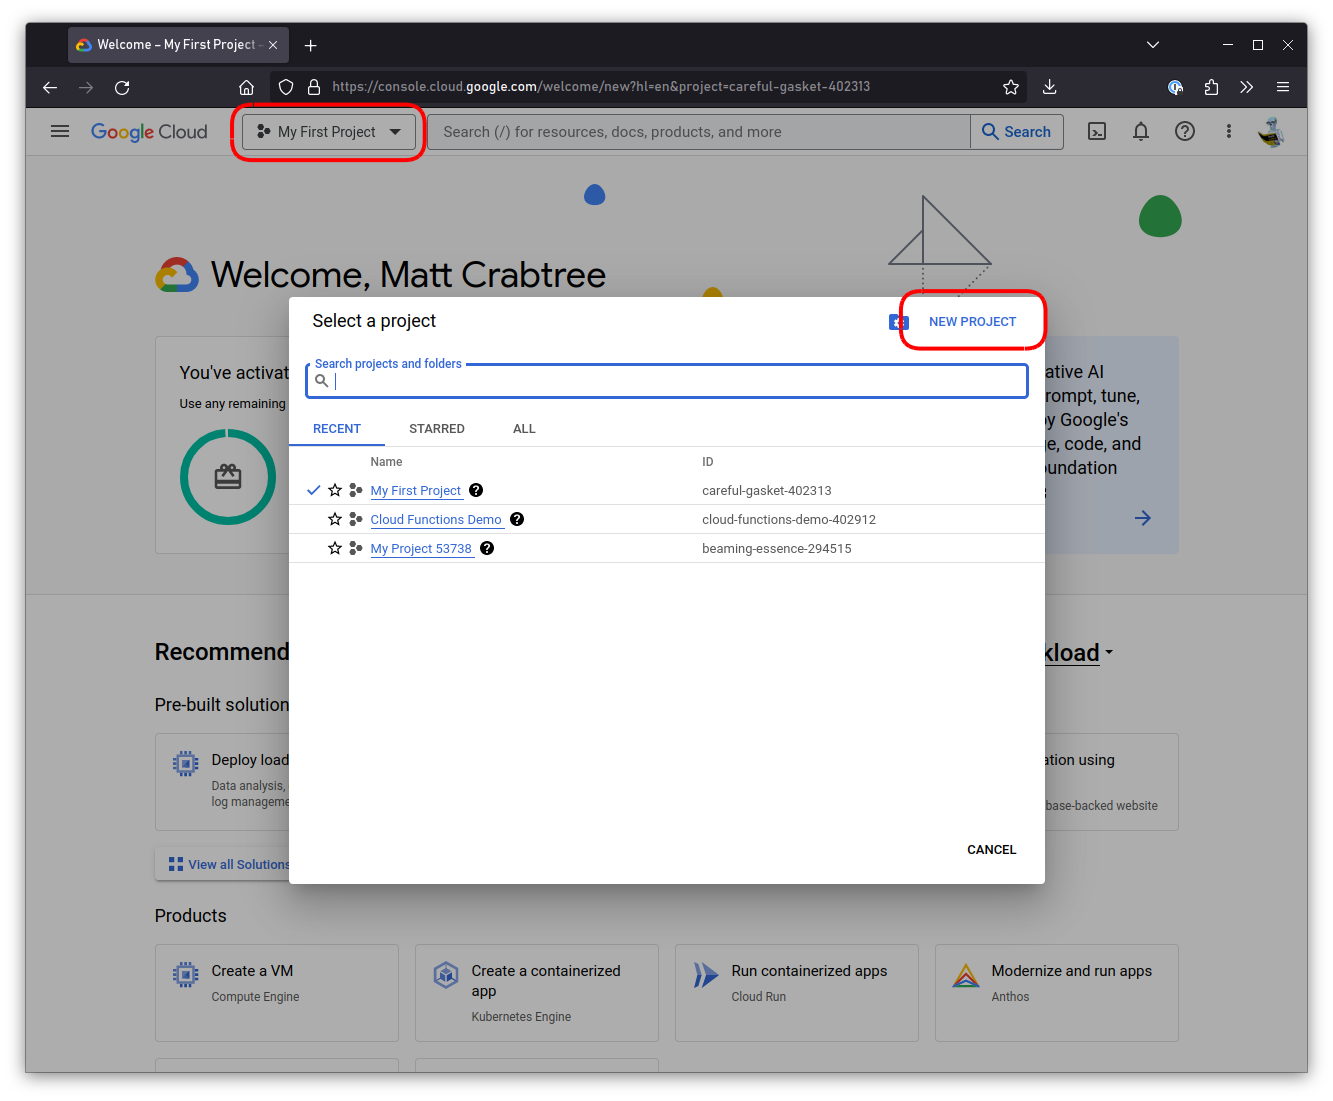The width and height of the screenshot is (1333, 1101).
Task: Bookmark this page with the star icon
Action: click(x=1011, y=87)
